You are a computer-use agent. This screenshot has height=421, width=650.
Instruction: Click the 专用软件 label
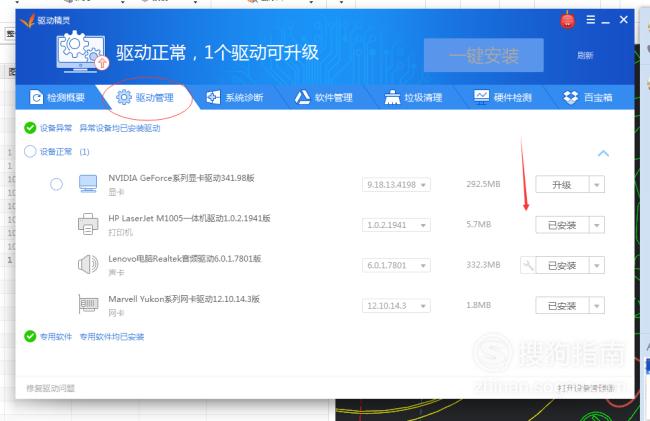pos(56,336)
